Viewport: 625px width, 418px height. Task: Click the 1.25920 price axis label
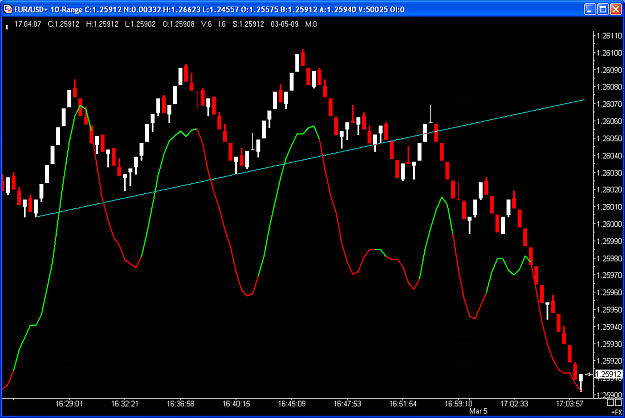click(608, 361)
